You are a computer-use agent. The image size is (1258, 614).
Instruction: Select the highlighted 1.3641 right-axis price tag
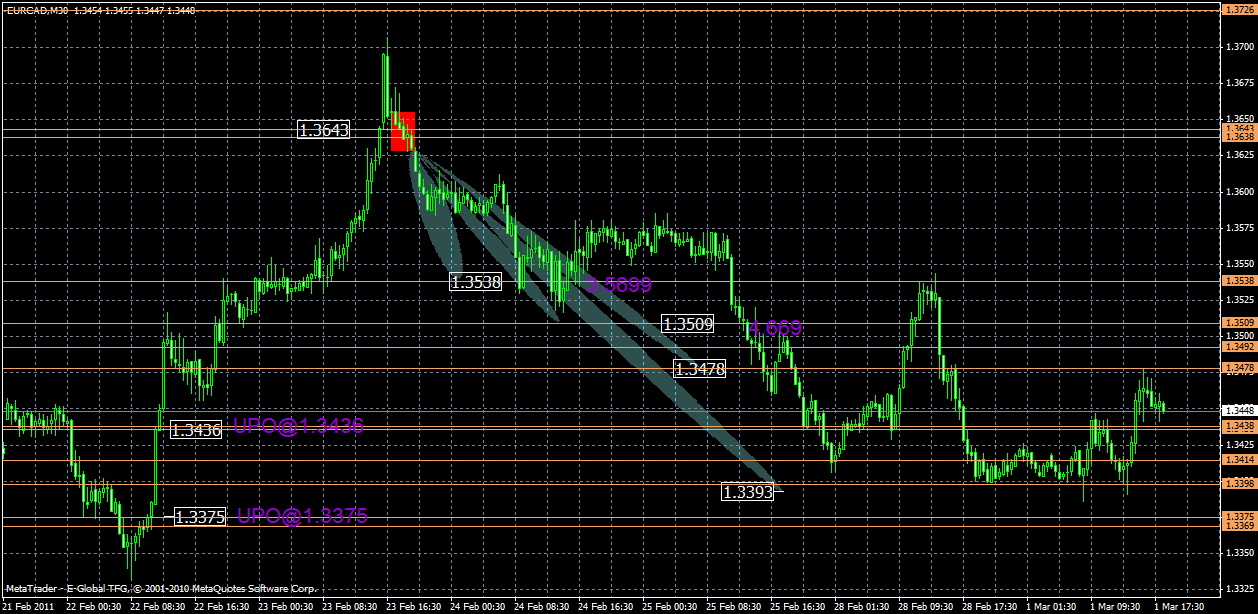(x=1240, y=129)
